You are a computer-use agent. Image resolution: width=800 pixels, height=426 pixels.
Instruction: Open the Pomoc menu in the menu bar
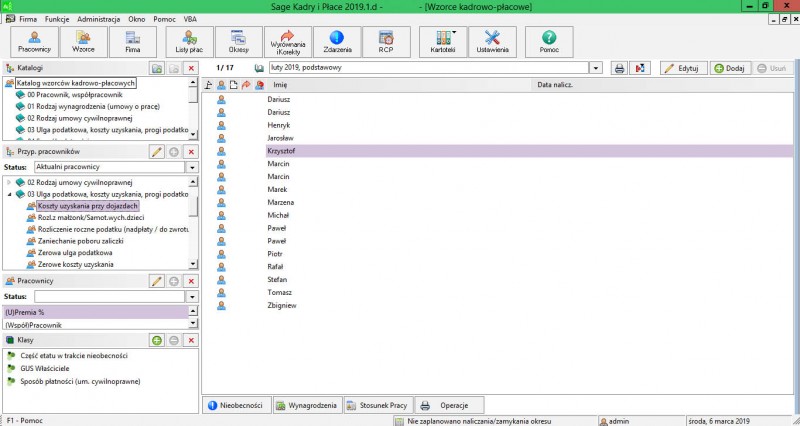164,19
